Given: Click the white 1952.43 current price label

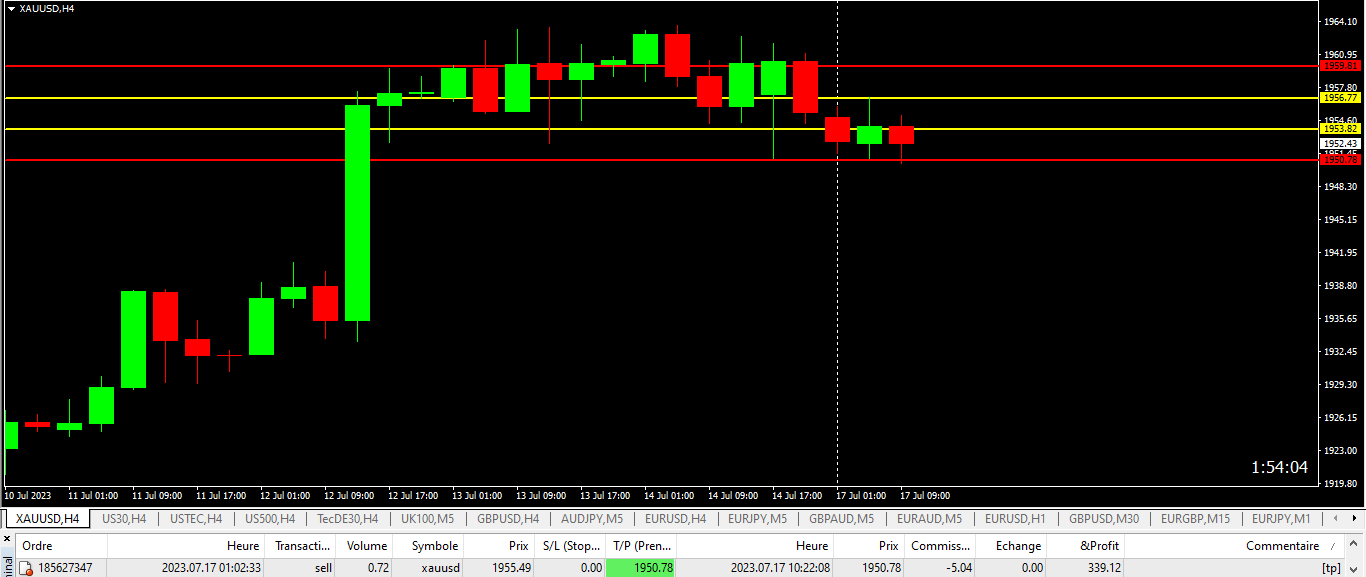Looking at the screenshot, I should [x=1340, y=144].
